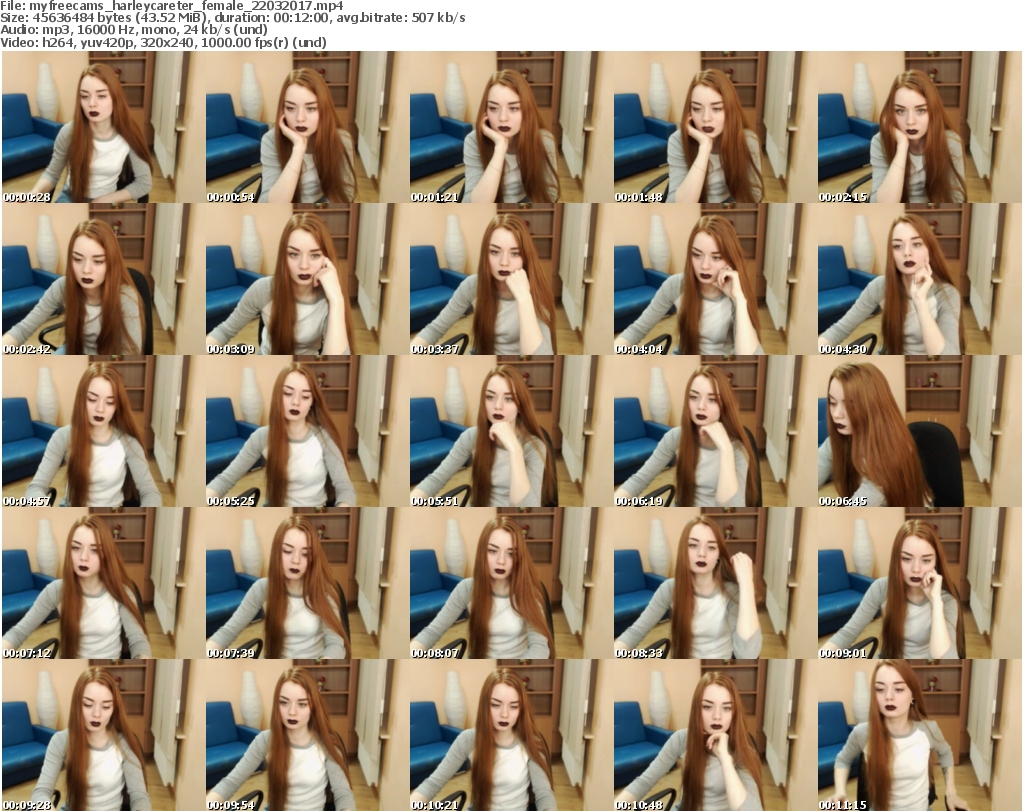
Task: Click the Size and duration info line
Action: [x=233, y=18]
